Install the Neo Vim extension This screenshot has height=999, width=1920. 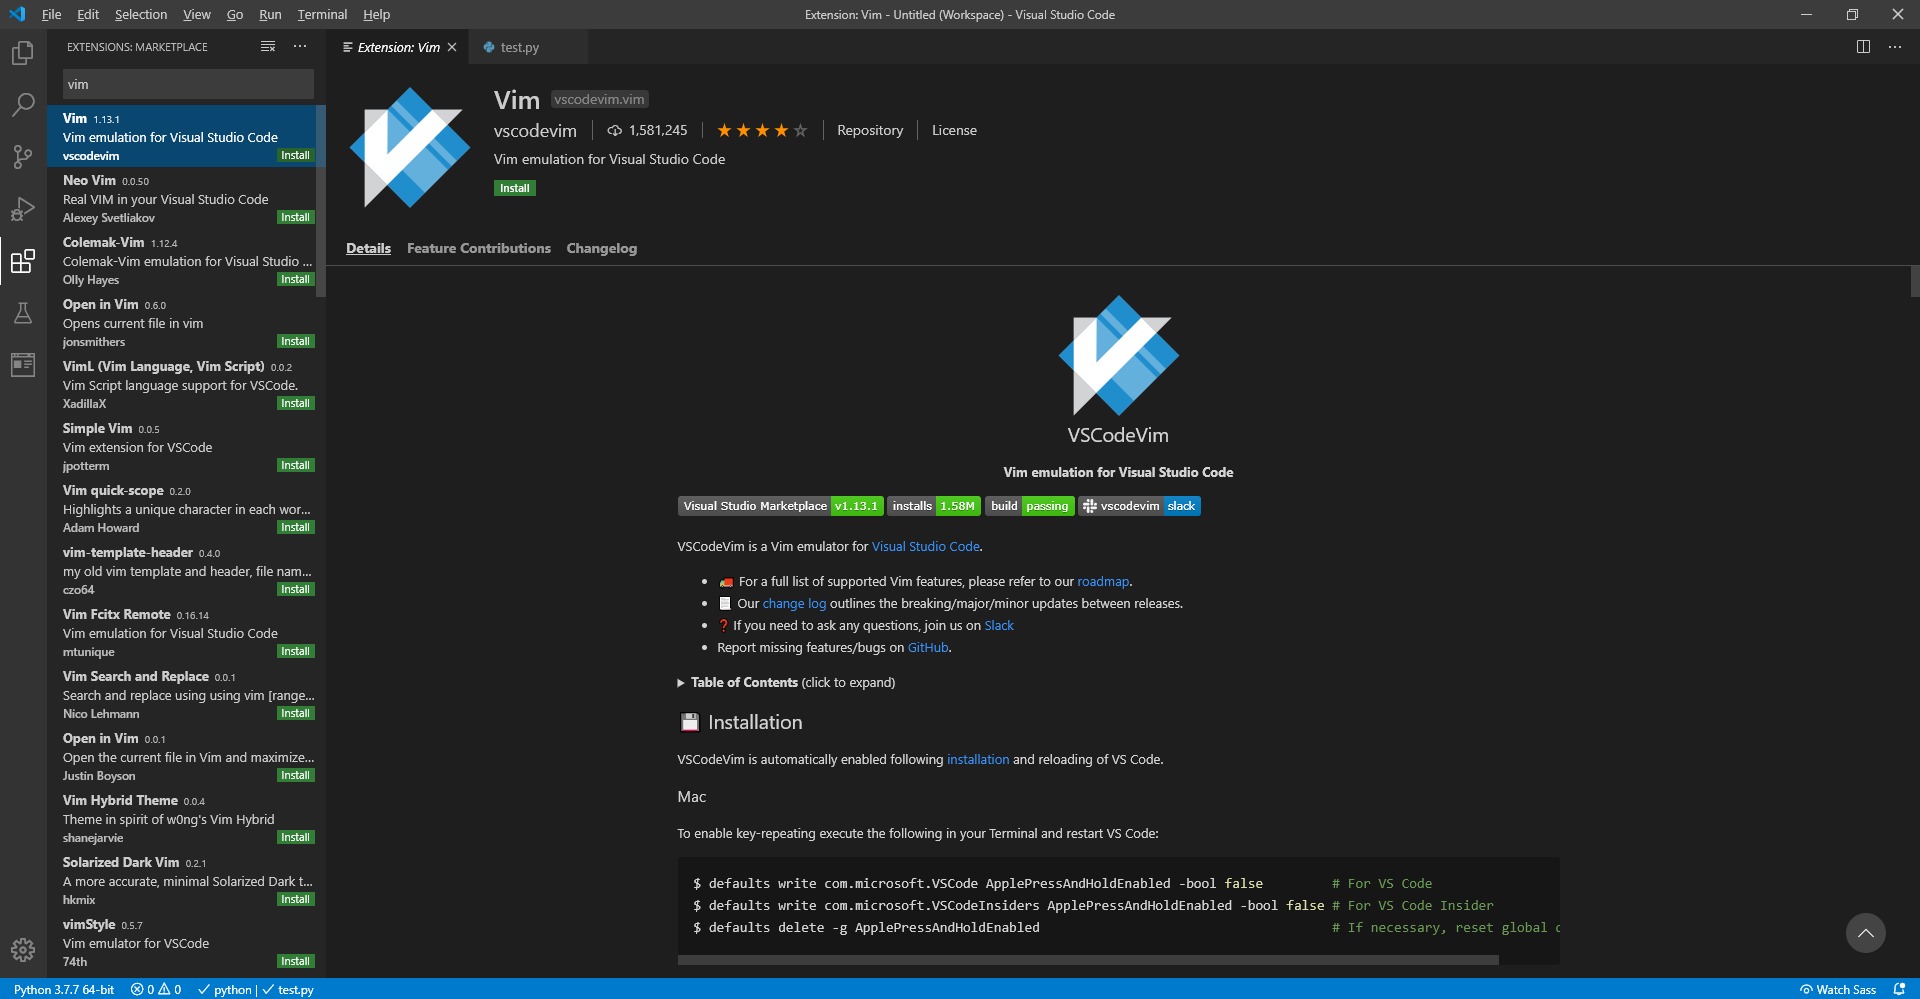coord(295,217)
